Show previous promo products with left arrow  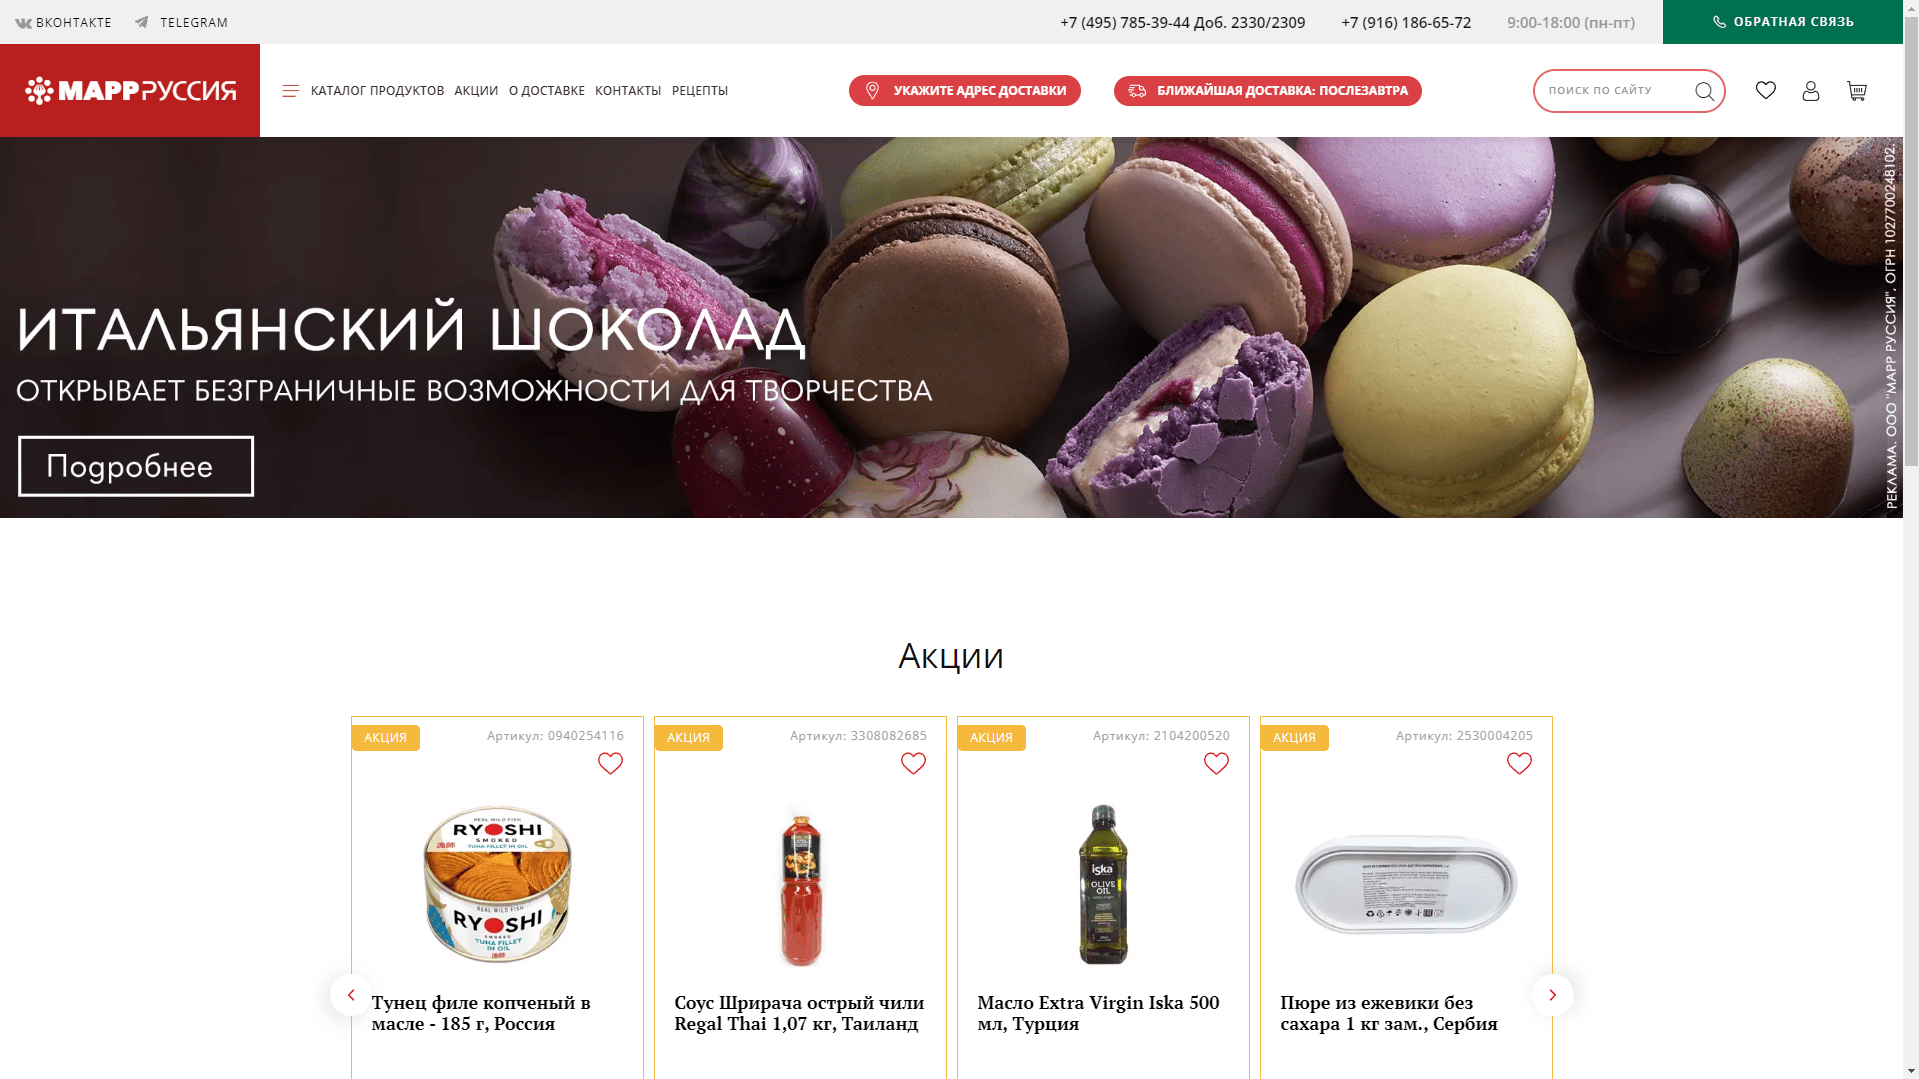pyautogui.click(x=351, y=995)
